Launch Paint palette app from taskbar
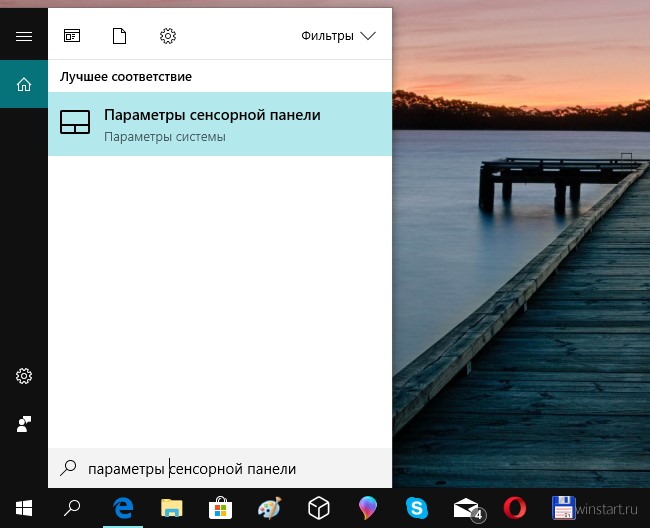650x528 pixels. pos(269,508)
